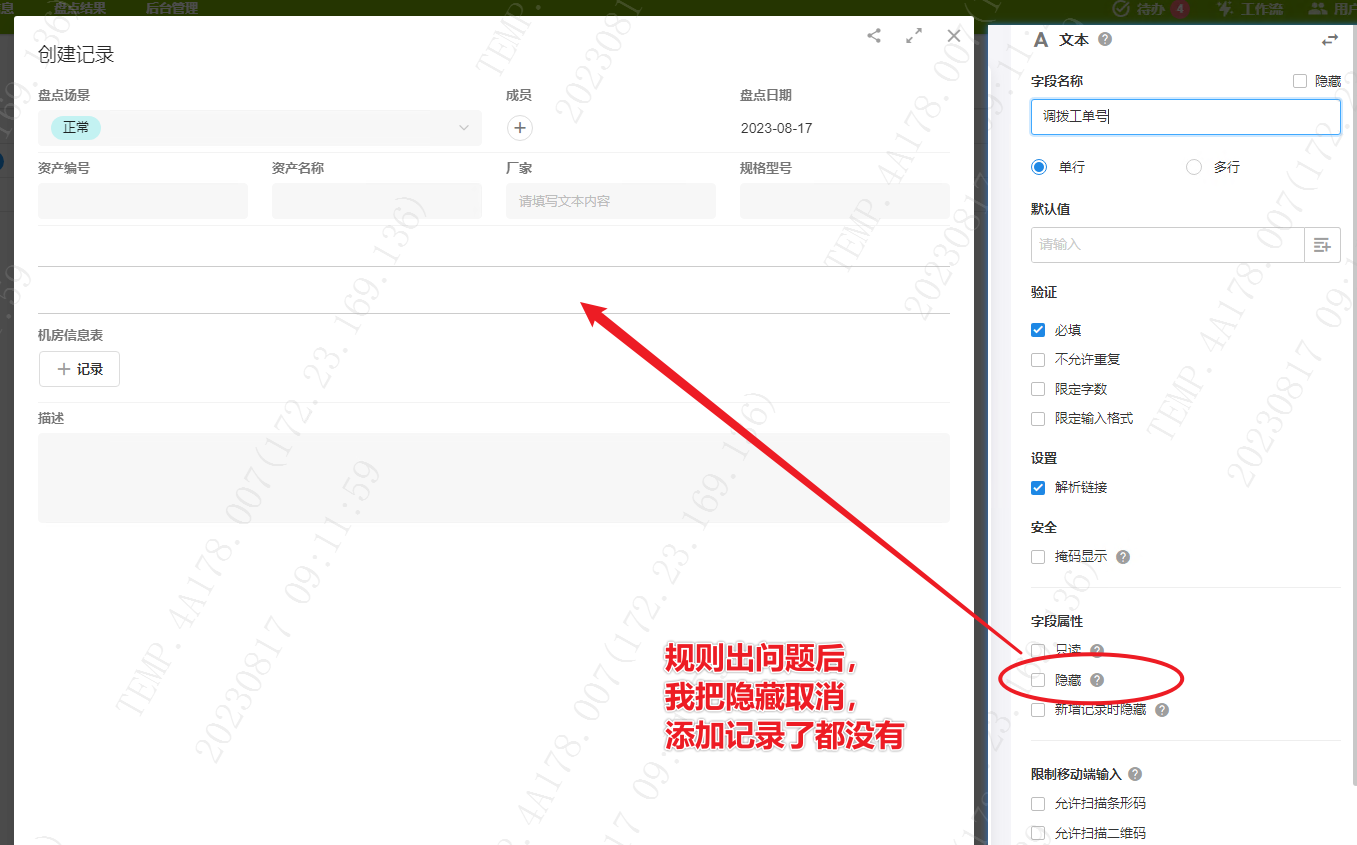
Task: Select the 多行 radio option
Action: coord(1193,168)
